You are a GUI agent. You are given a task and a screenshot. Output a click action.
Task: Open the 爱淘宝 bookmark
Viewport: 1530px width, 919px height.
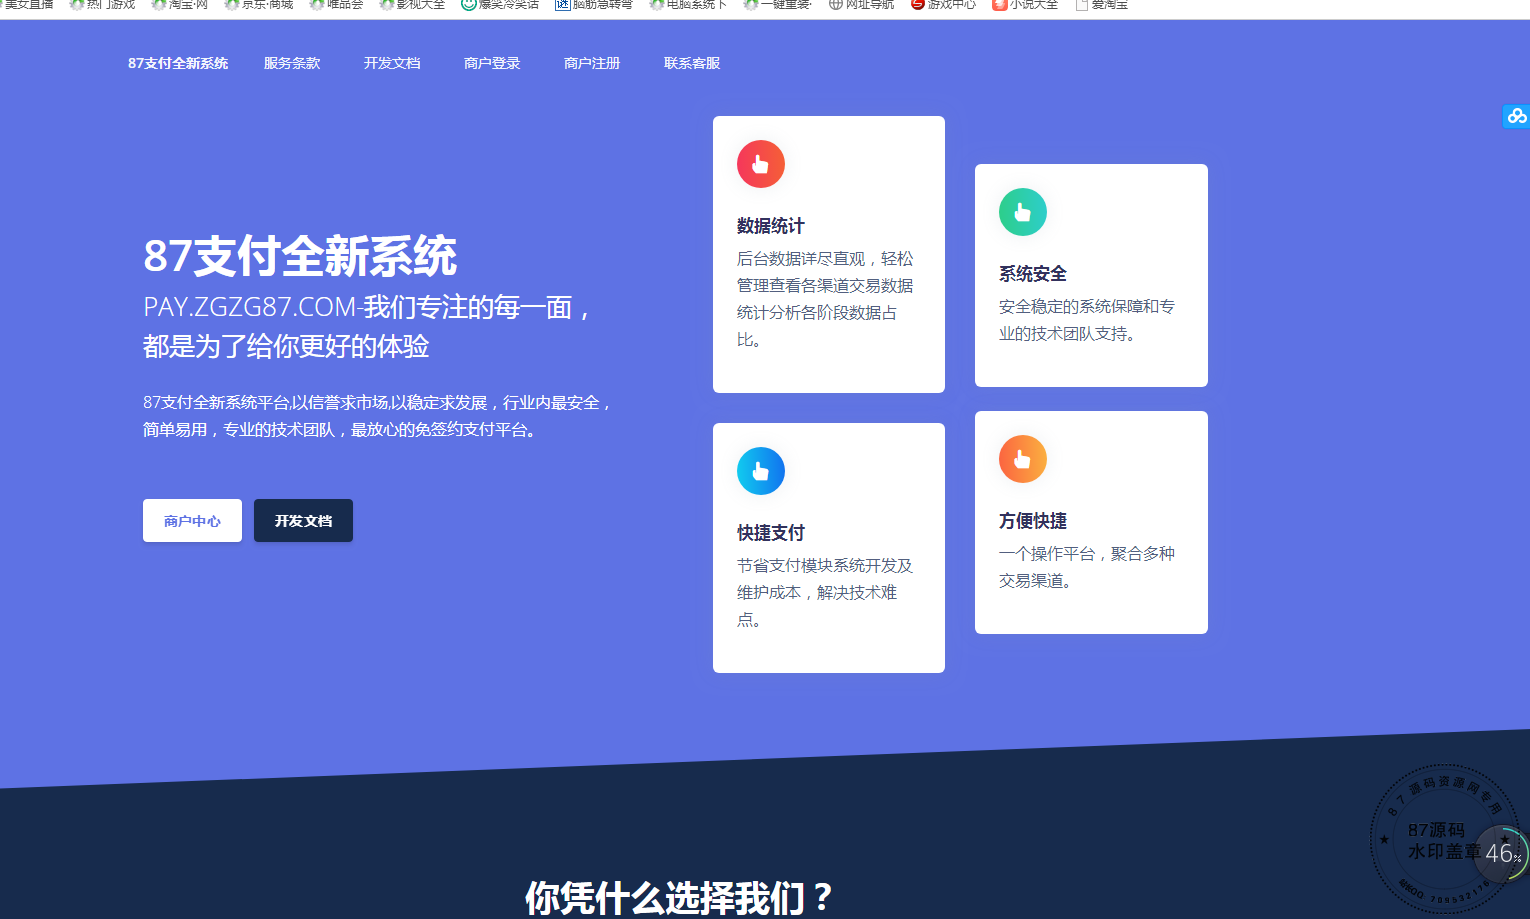[x=1101, y=5]
